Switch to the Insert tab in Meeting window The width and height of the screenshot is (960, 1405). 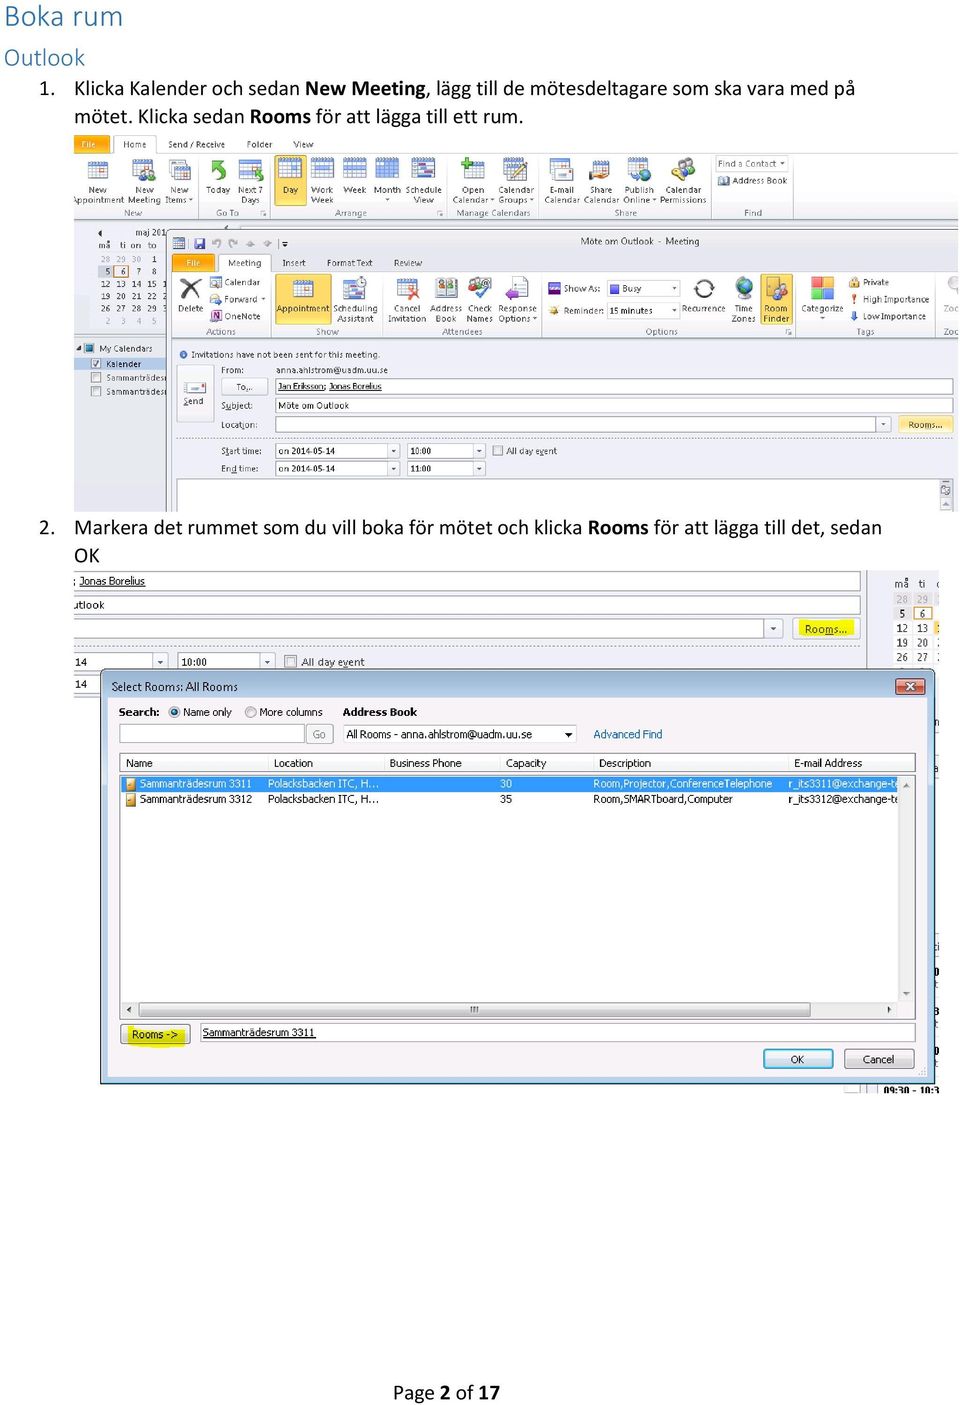pos(294,263)
